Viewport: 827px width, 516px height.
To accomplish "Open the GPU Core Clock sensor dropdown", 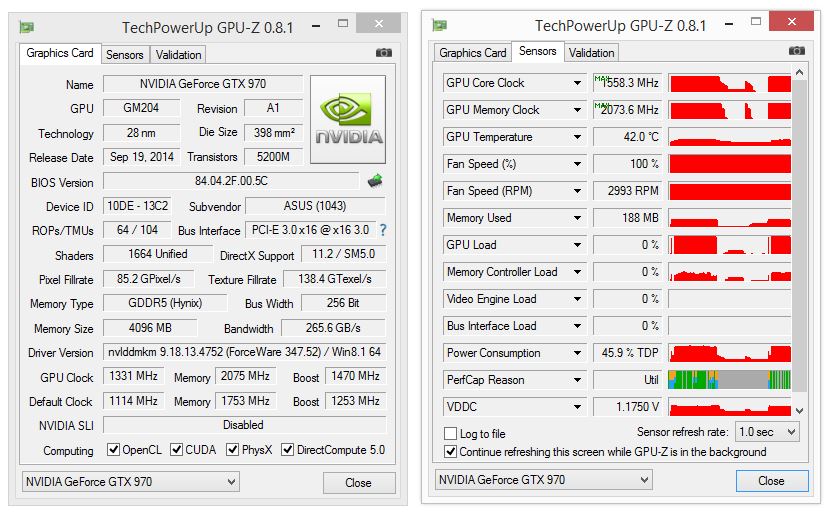I will pos(578,83).
